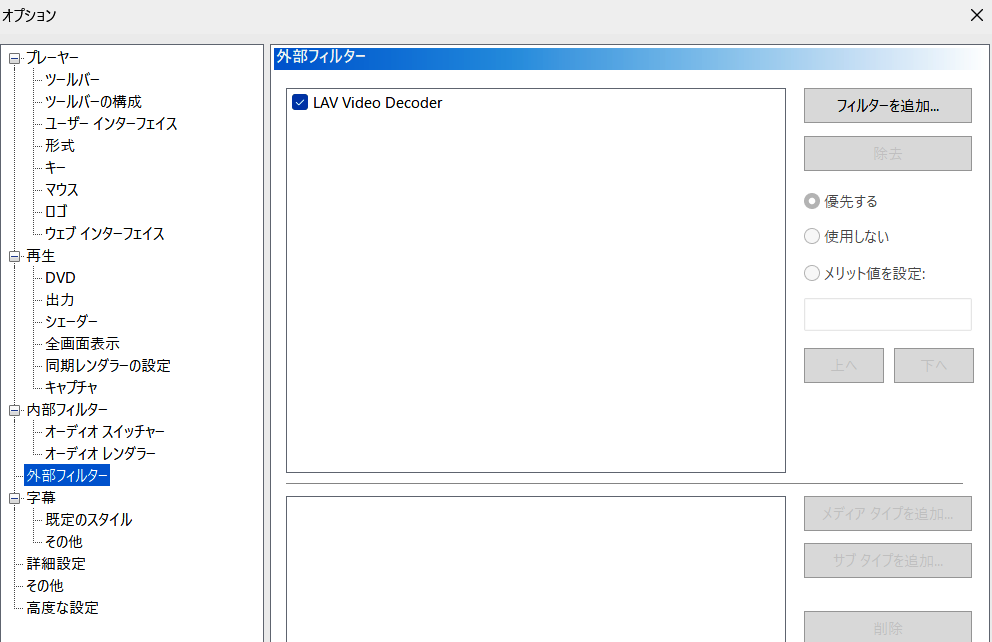Close the オプション dialog window
The image size is (992, 642).
pos(976,15)
